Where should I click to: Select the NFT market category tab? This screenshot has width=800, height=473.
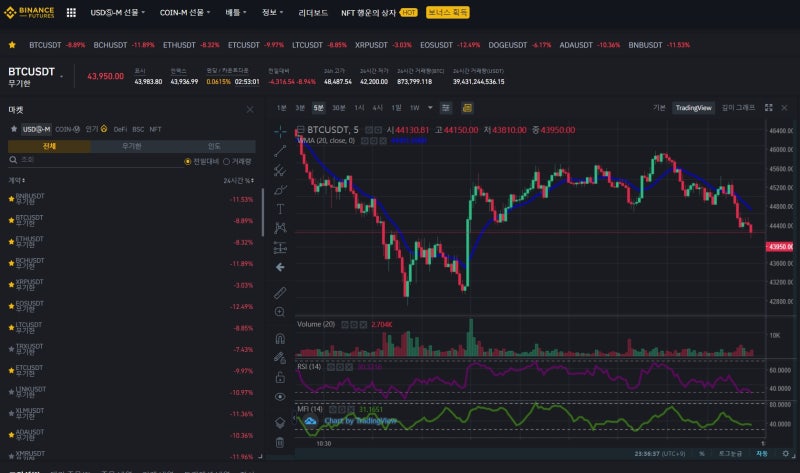tap(156, 130)
